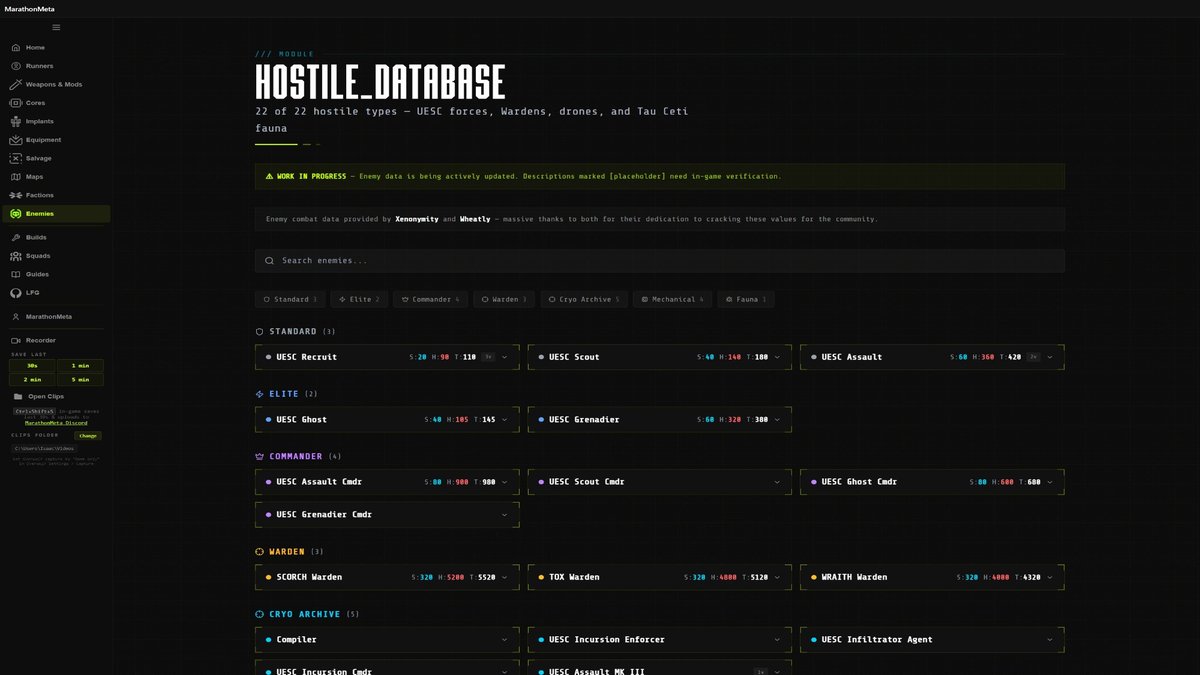Image resolution: width=1200 pixels, height=675 pixels.
Task: Click the Search enemies input field
Action: pos(660,261)
